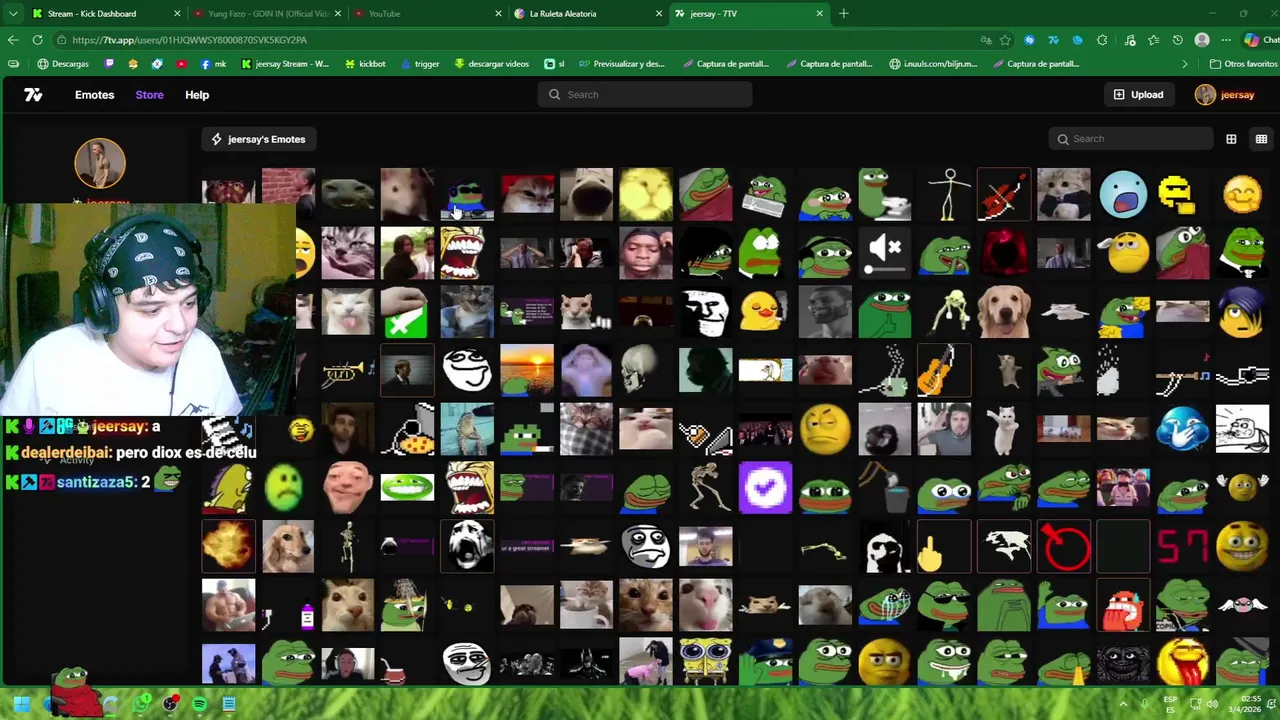This screenshot has height=720, width=1280.
Task: Switch to the Yung Fazo YouTube tab
Action: coord(268,14)
